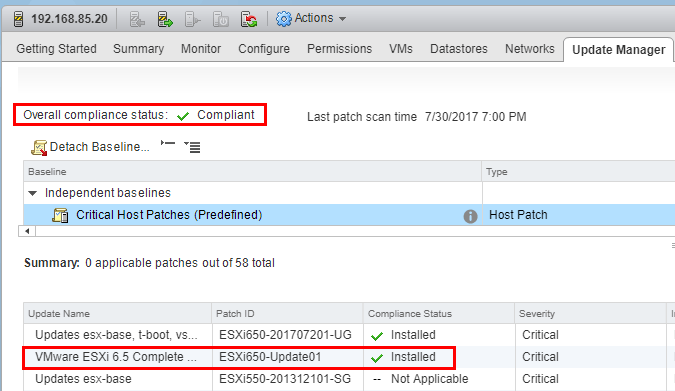Click the Detach Baseline button
Screen dimensions: 675x391
point(90,147)
